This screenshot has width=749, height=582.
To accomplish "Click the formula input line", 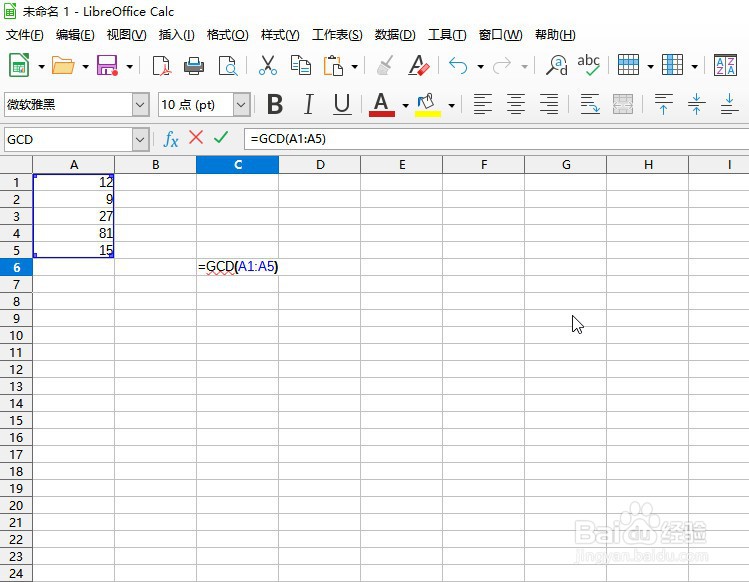I will click(x=496, y=139).
